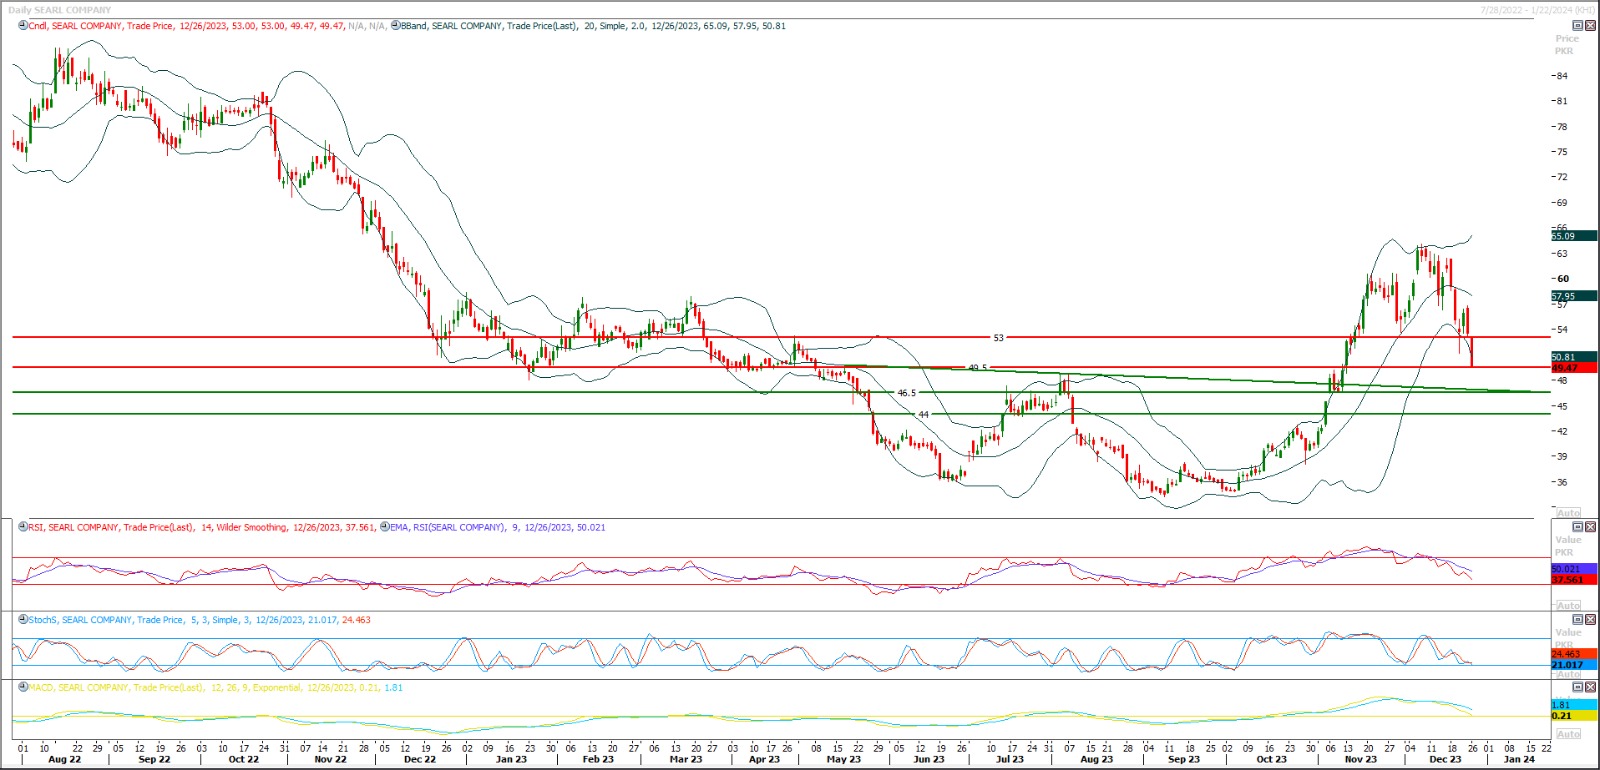The height and width of the screenshot is (770, 1600).
Task: Click the clock icon beside the EMA legend
Action: [385, 527]
